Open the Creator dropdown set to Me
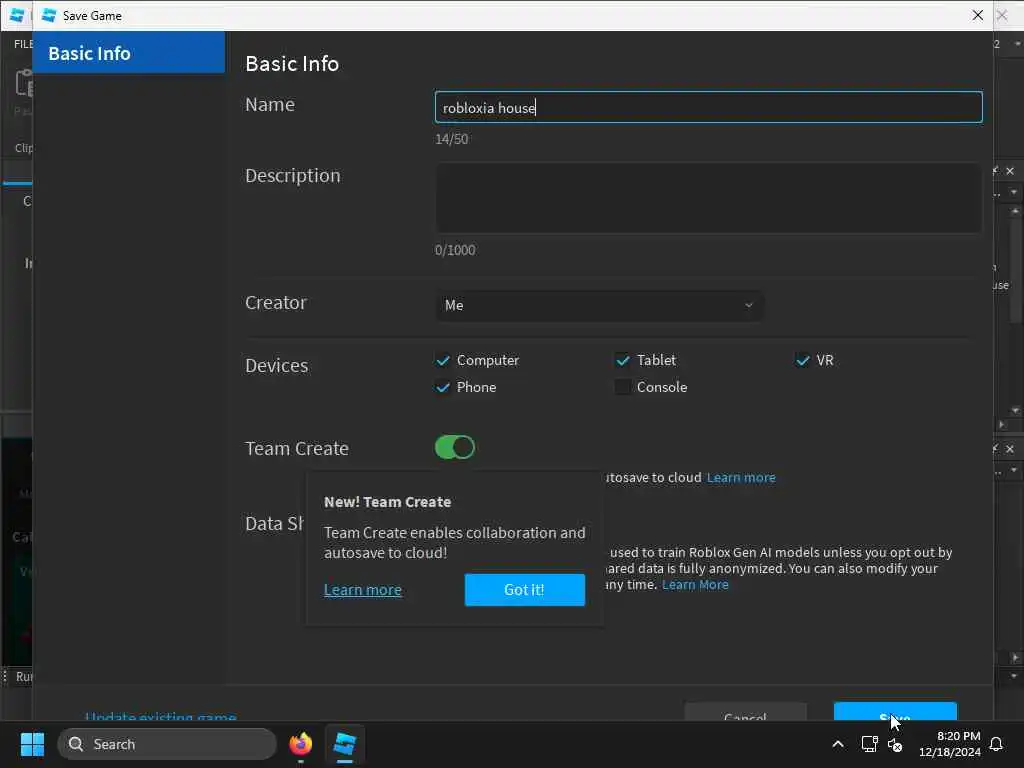The image size is (1024, 768). (x=599, y=305)
